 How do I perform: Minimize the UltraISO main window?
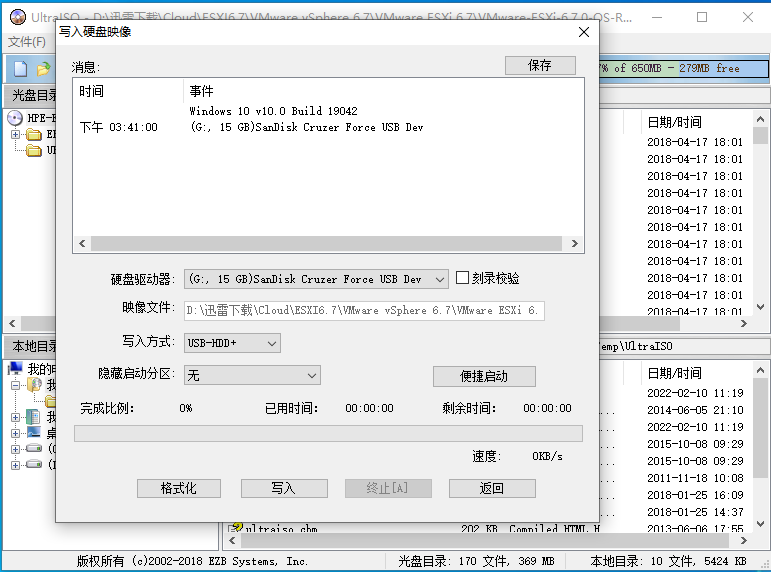coord(657,17)
